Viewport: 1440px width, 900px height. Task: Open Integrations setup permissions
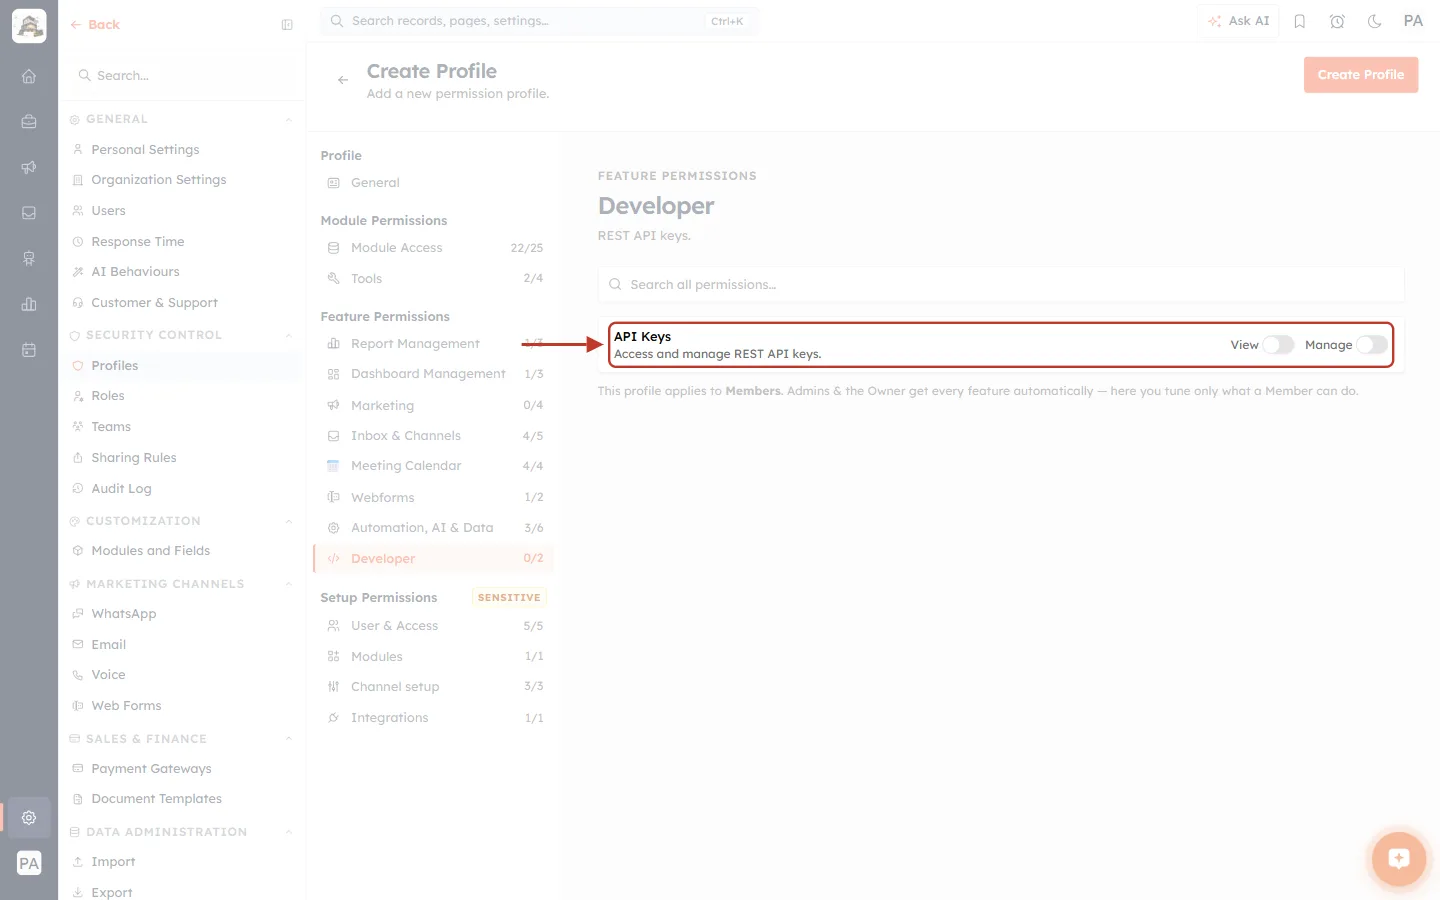434,718
